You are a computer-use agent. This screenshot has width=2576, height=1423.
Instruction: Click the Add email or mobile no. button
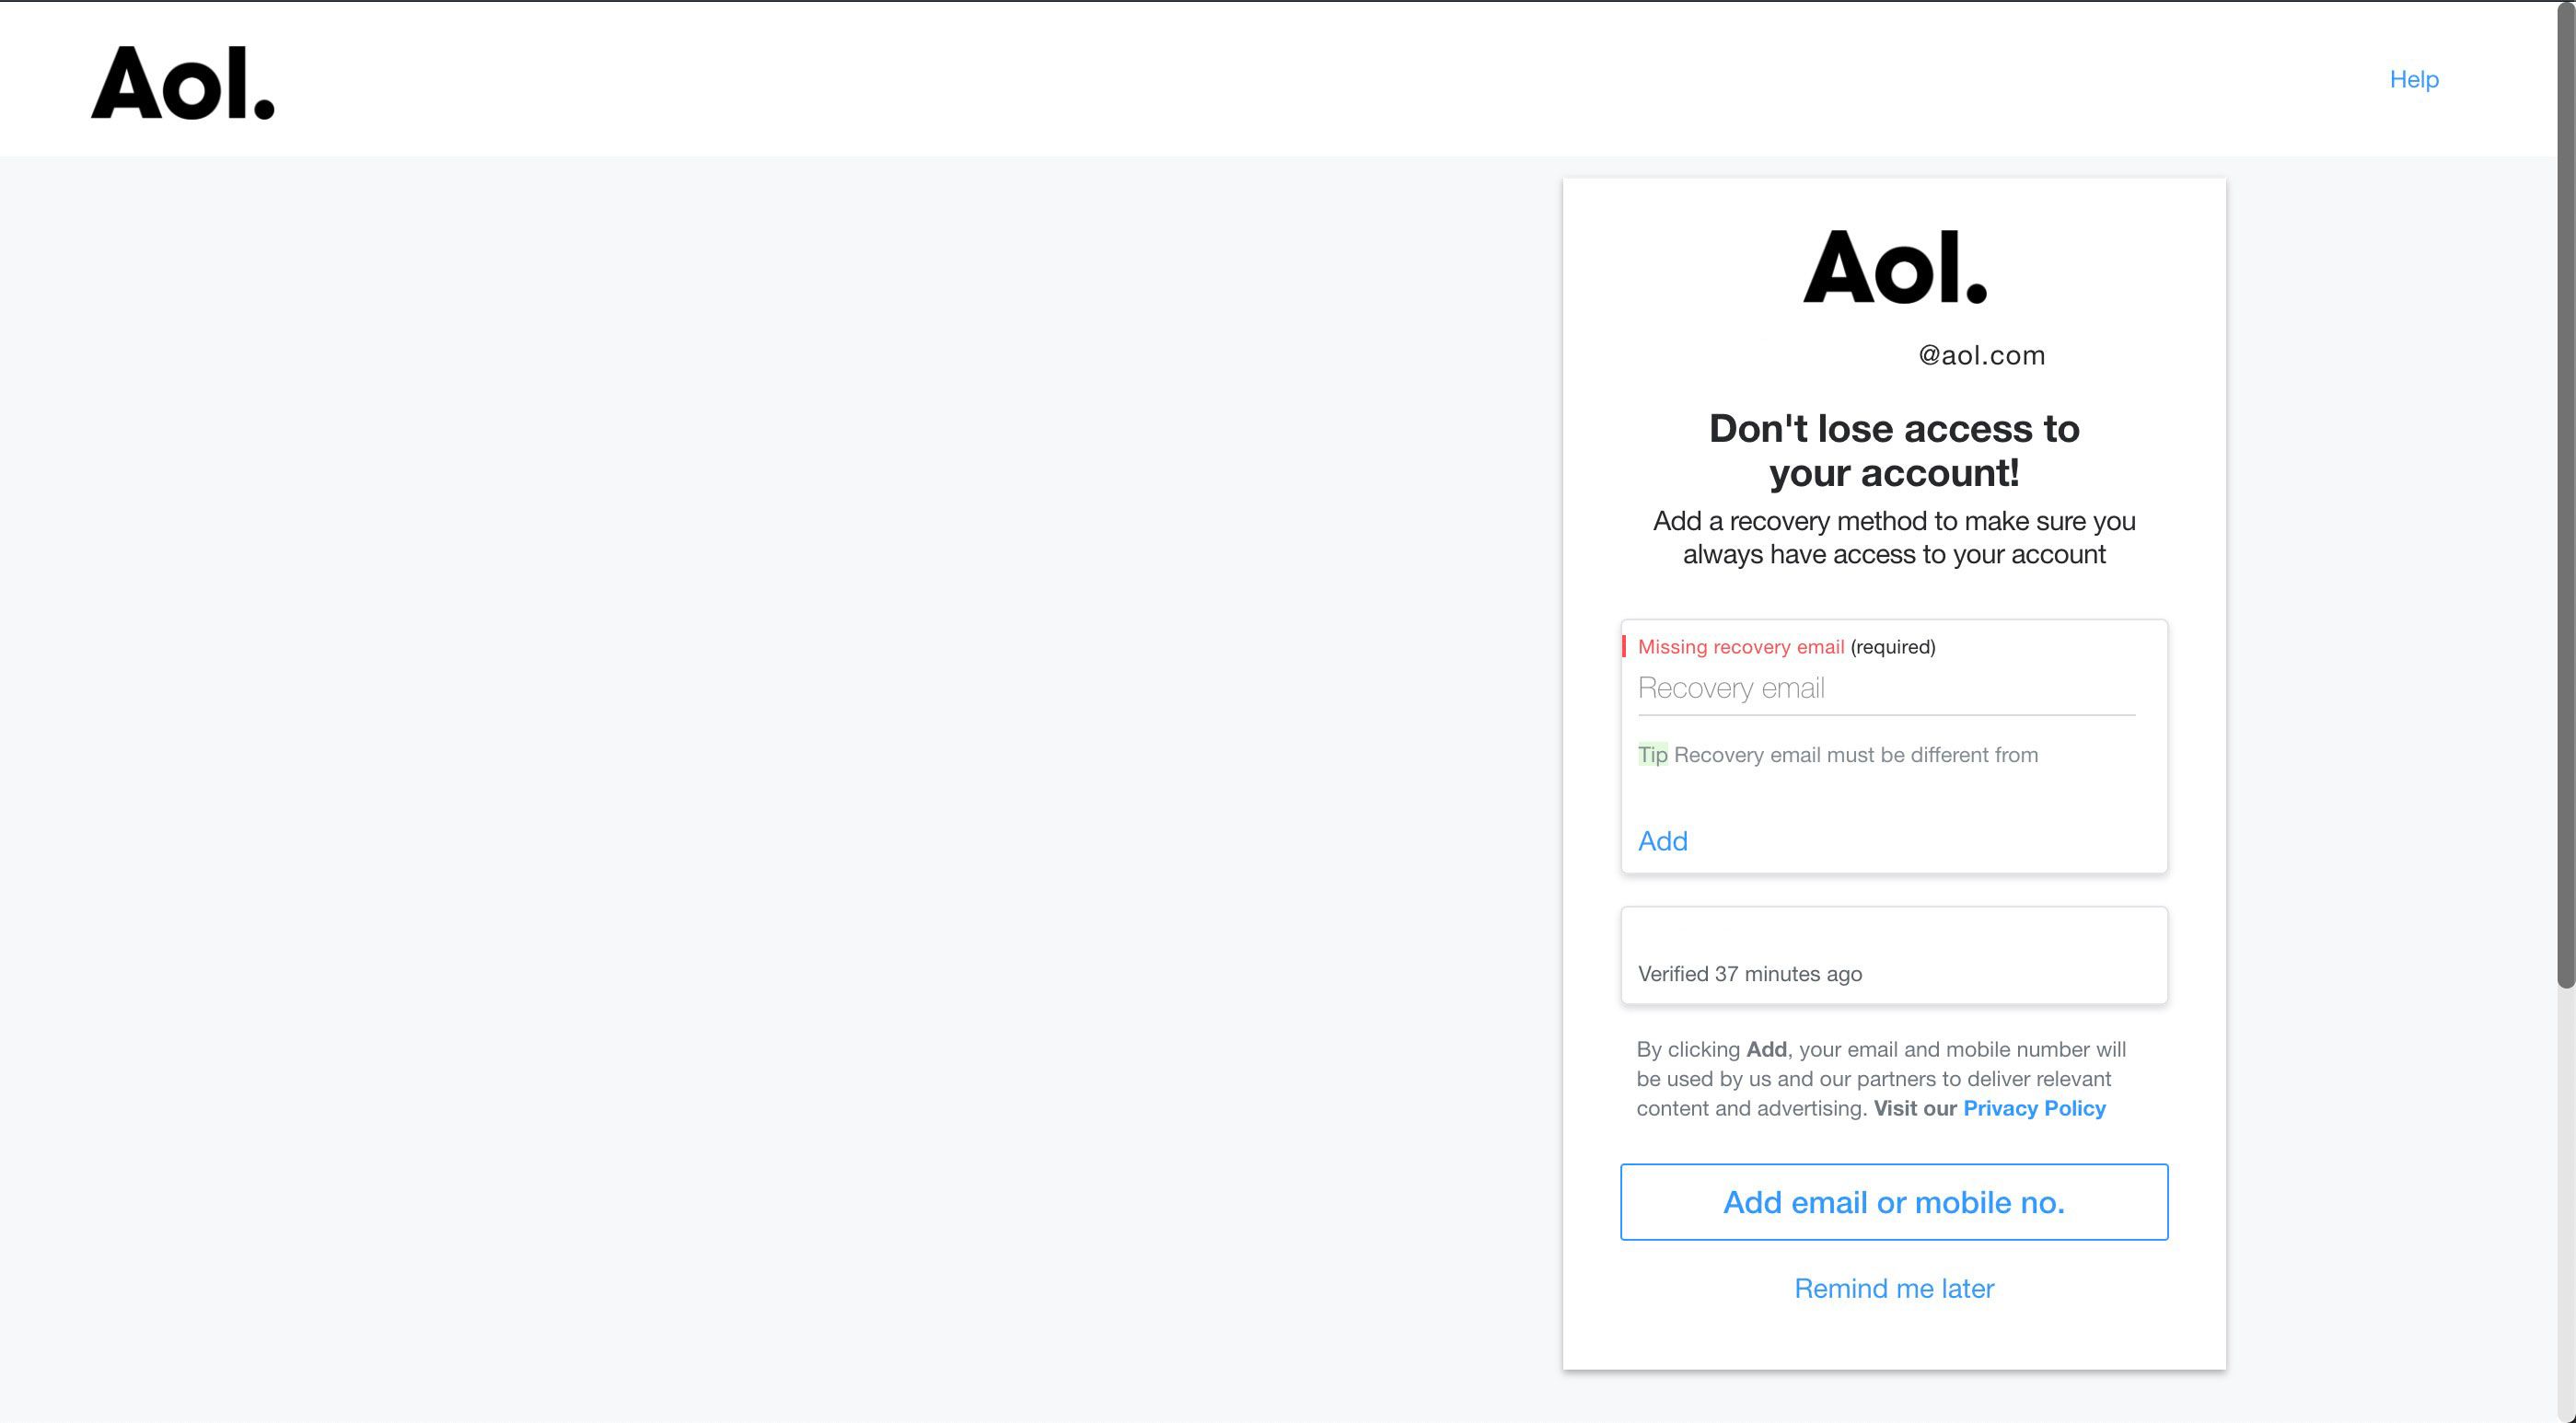[1894, 1202]
